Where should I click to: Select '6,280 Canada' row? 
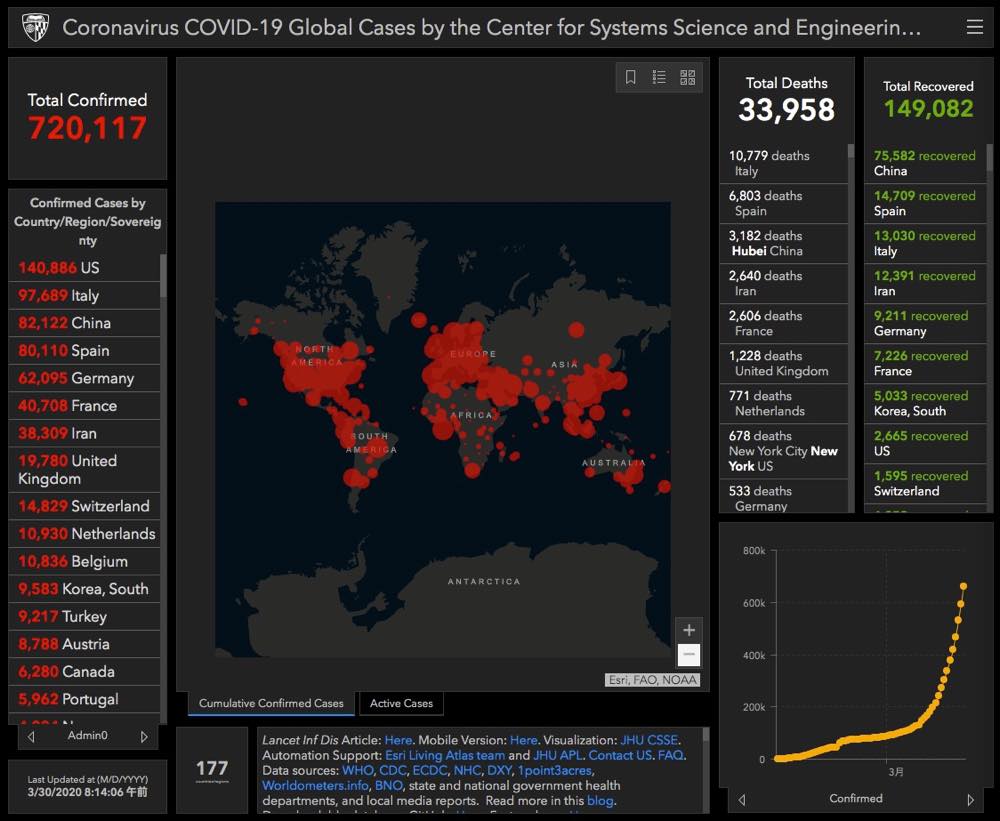click(x=85, y=672)
